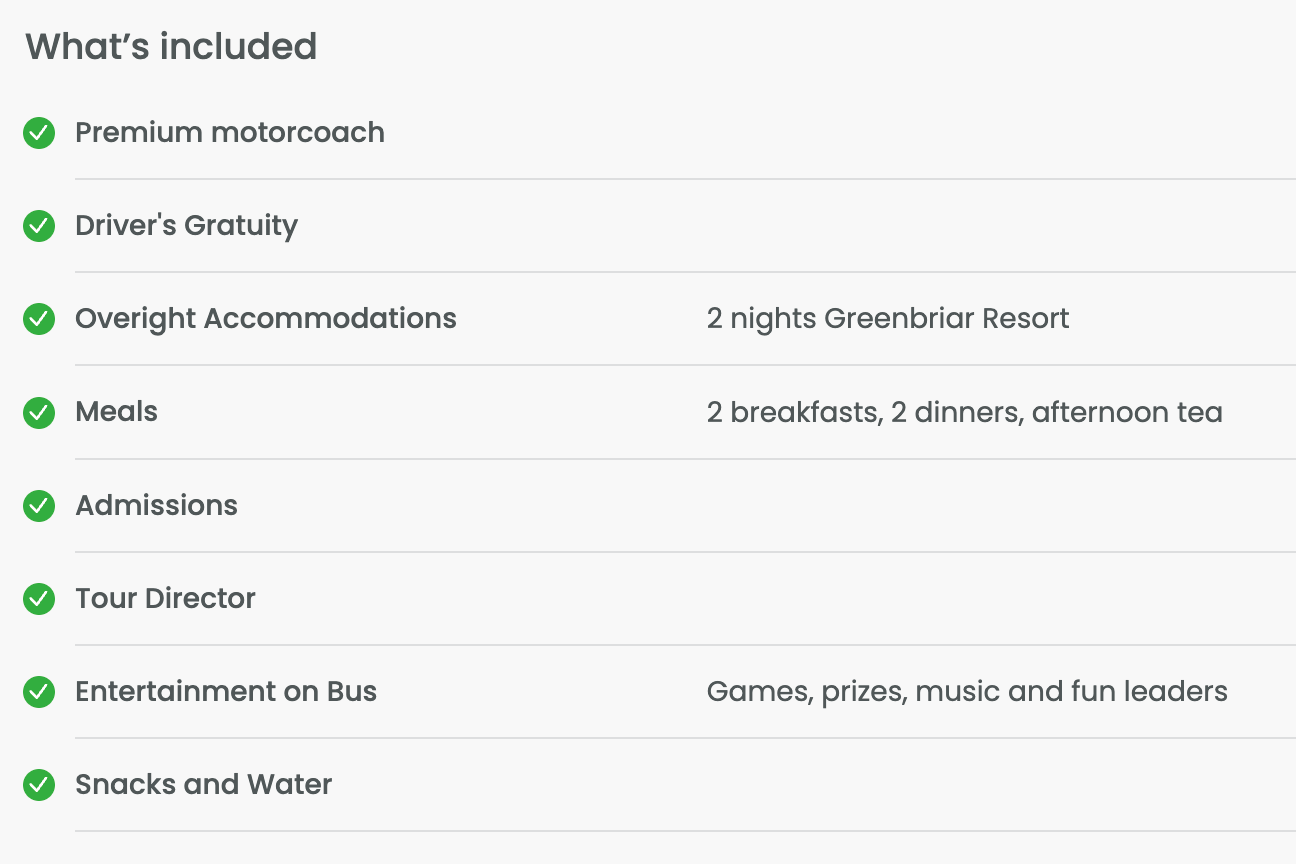The image size is (1296, 864).
Task: Click checkmark beside Entertainment on Bus
Action: click(39, 692)
